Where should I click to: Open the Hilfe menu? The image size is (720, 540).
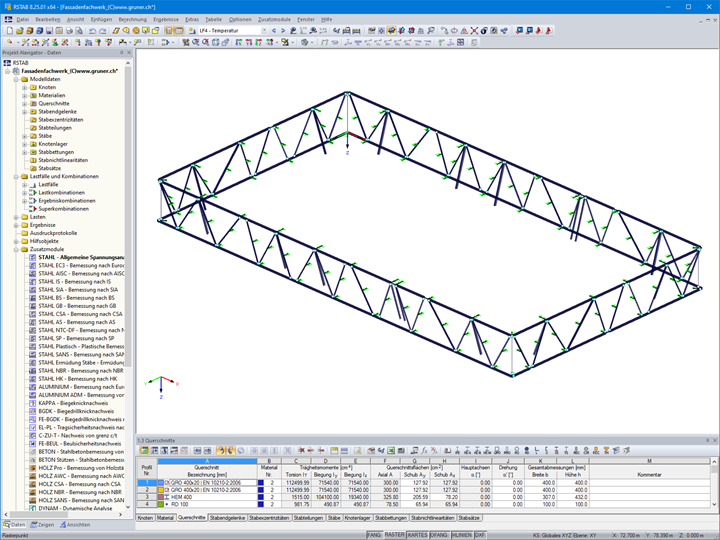326,19
